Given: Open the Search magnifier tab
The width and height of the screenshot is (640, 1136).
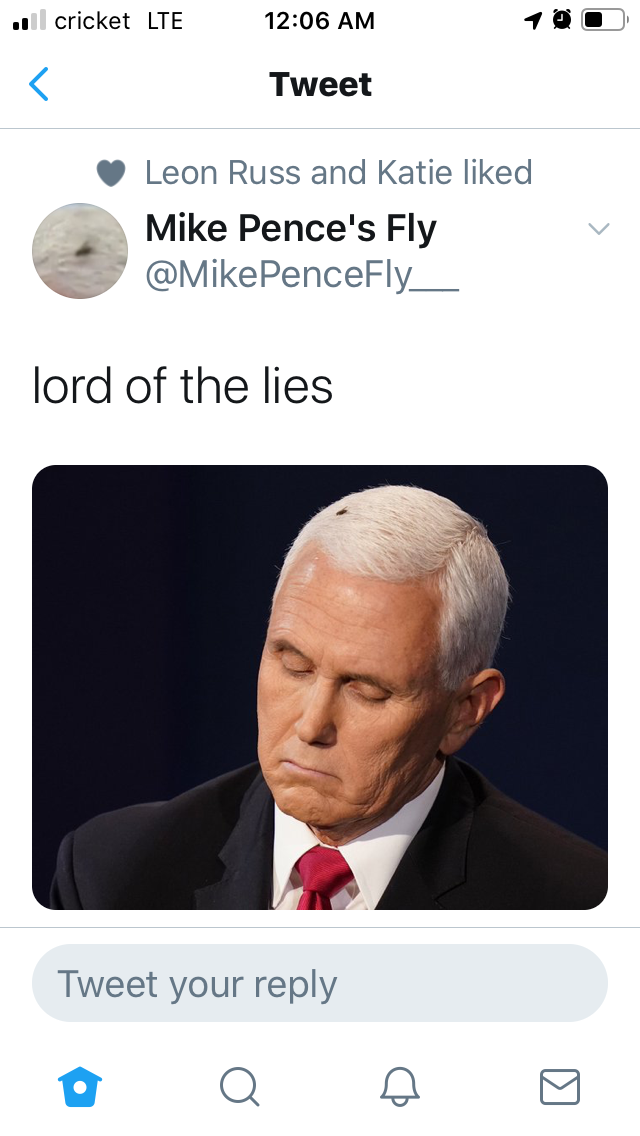Looking at the screenshot, I should click(x=239, y=1085).
